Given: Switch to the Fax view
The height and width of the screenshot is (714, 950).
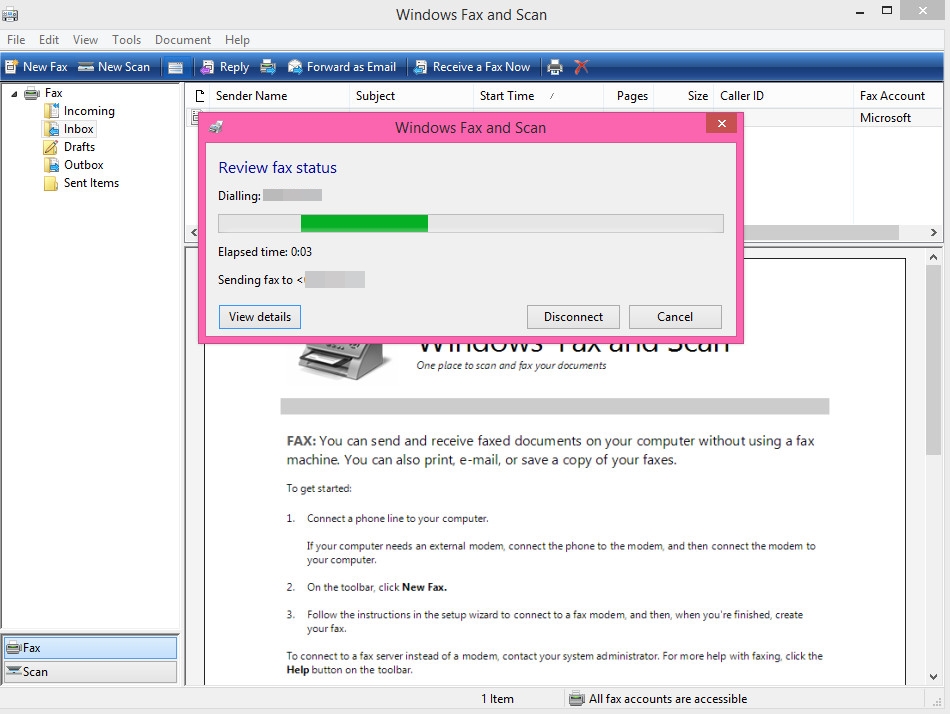Looking at the screenshot, I should coord(90,647).
